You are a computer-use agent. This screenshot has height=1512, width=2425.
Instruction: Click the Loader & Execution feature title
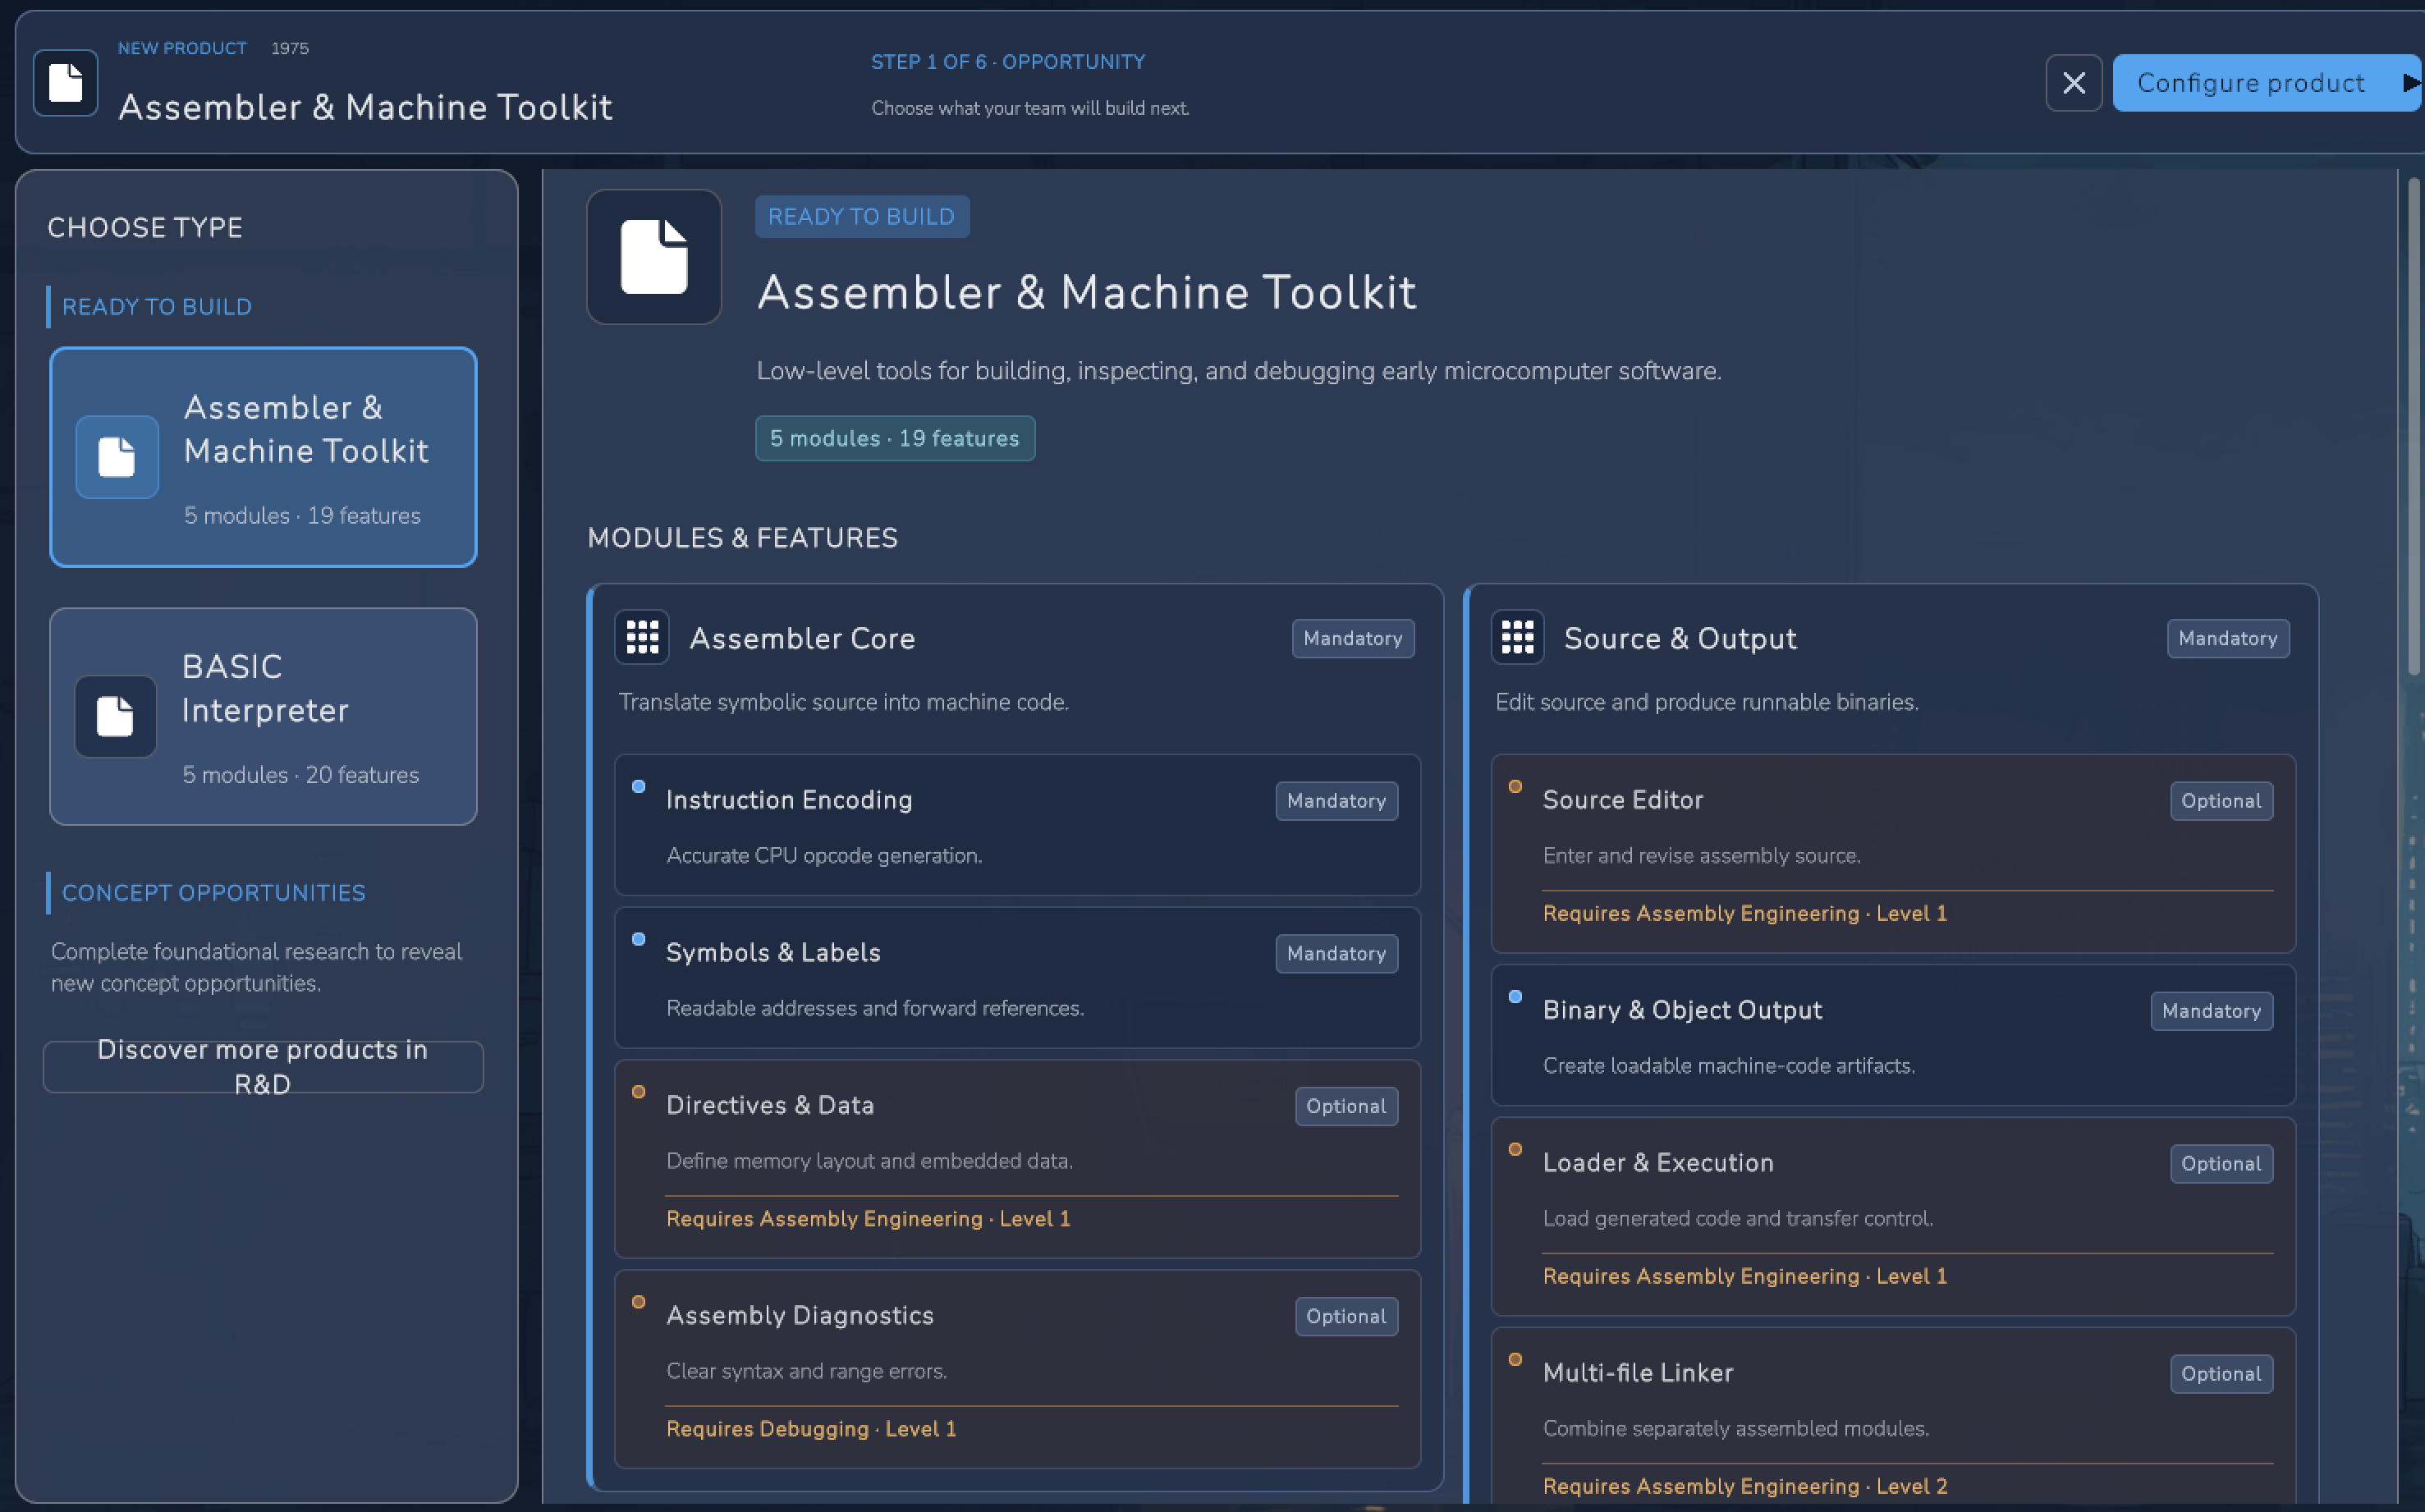(x=1658, y=1163)
